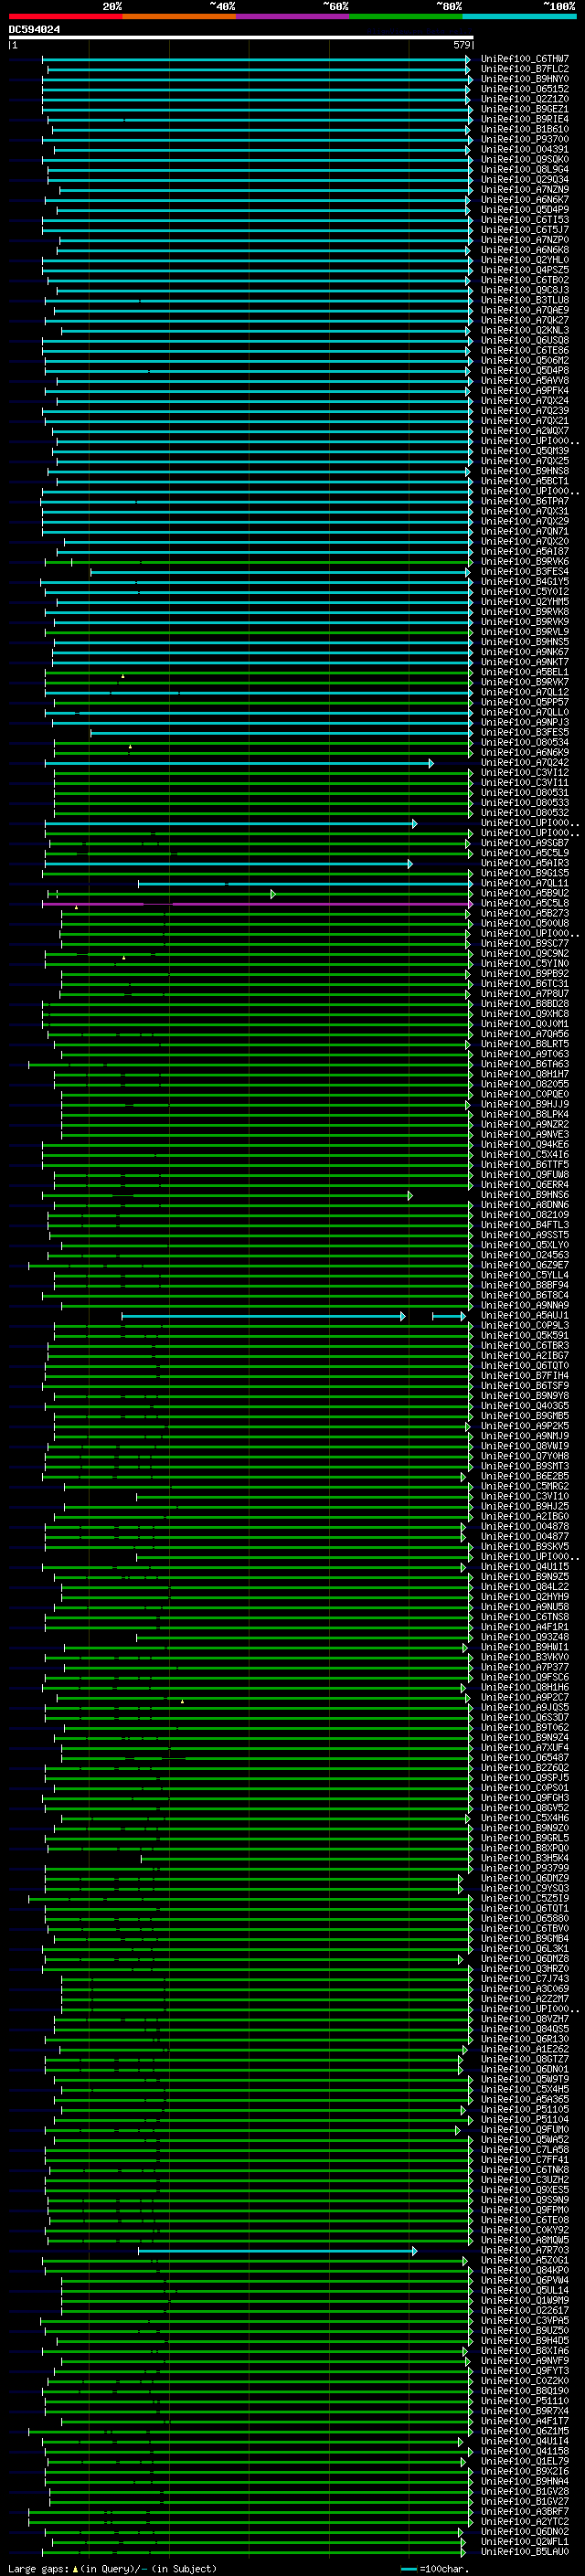Click the UniRef100_B1B610 entry
The height and width of the screenshot is (2576, 585).
[x=524, y=129]
